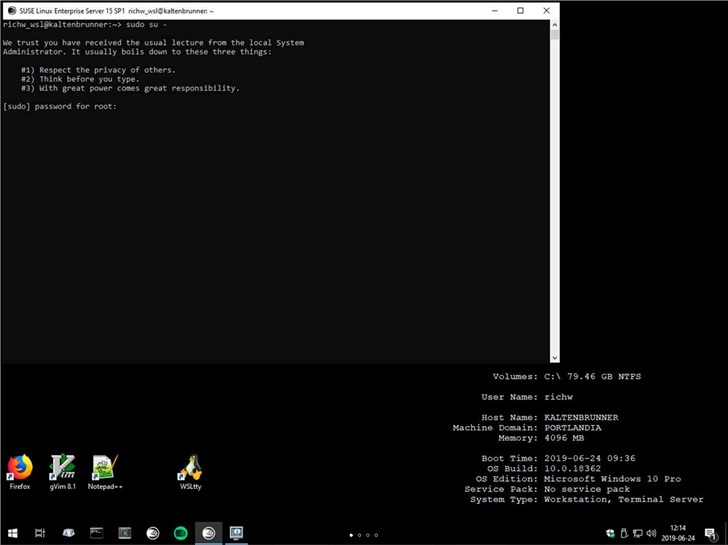Viewport: 728px width, 545px height.
Task: Click the non-highlighted SUSE taskbar icon
Action: [153, 533]
